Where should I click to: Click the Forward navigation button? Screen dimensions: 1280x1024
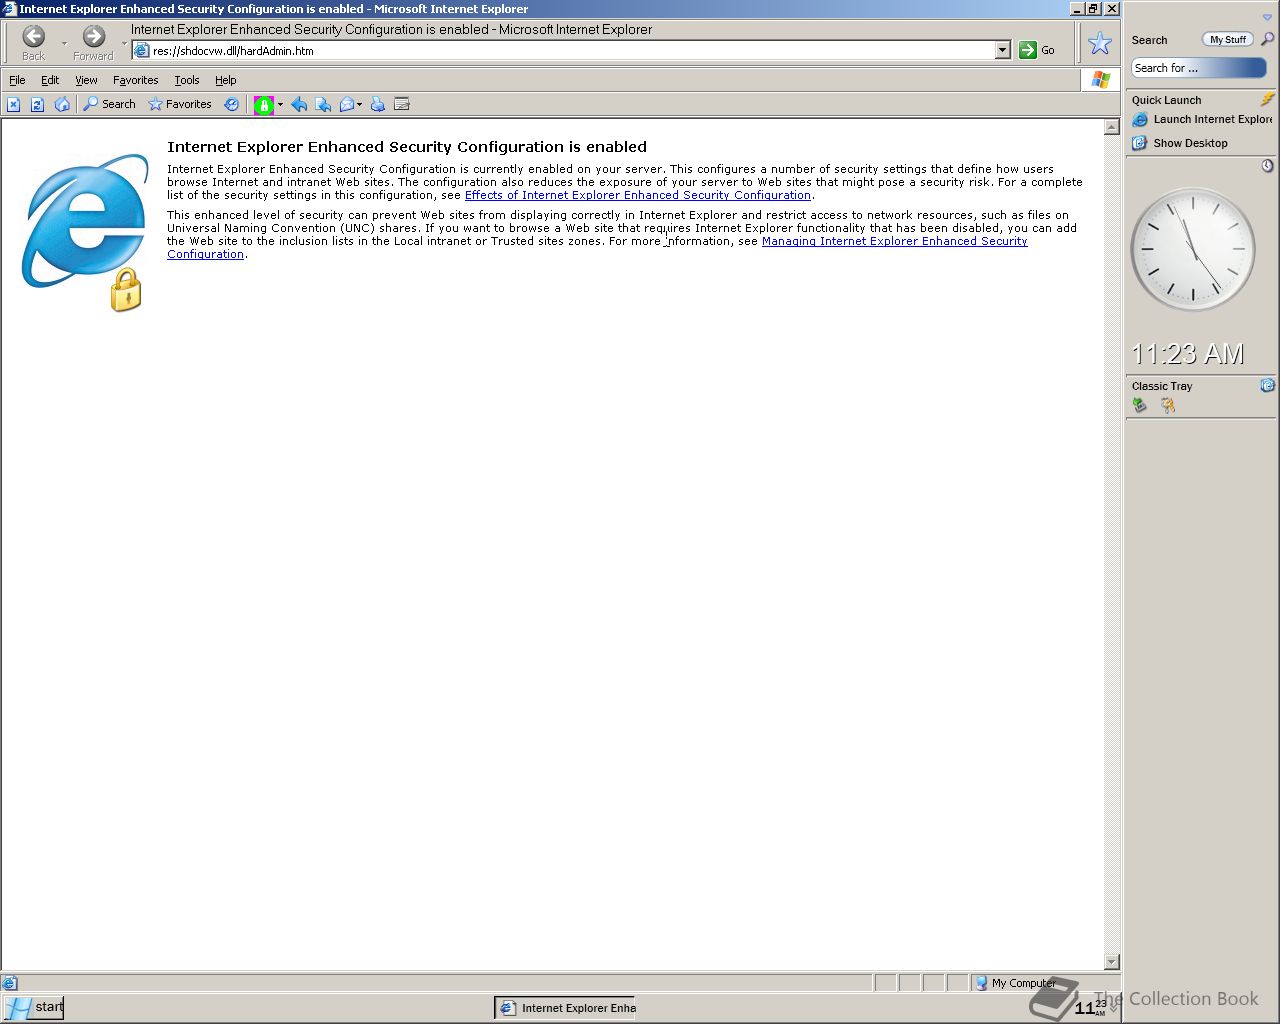pyautogui.click(x=93, y=42)
